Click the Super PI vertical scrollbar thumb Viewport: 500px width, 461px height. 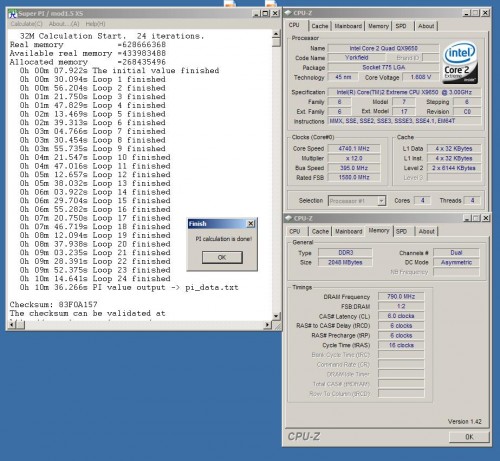pyautogui.click(x=276, y=42)
